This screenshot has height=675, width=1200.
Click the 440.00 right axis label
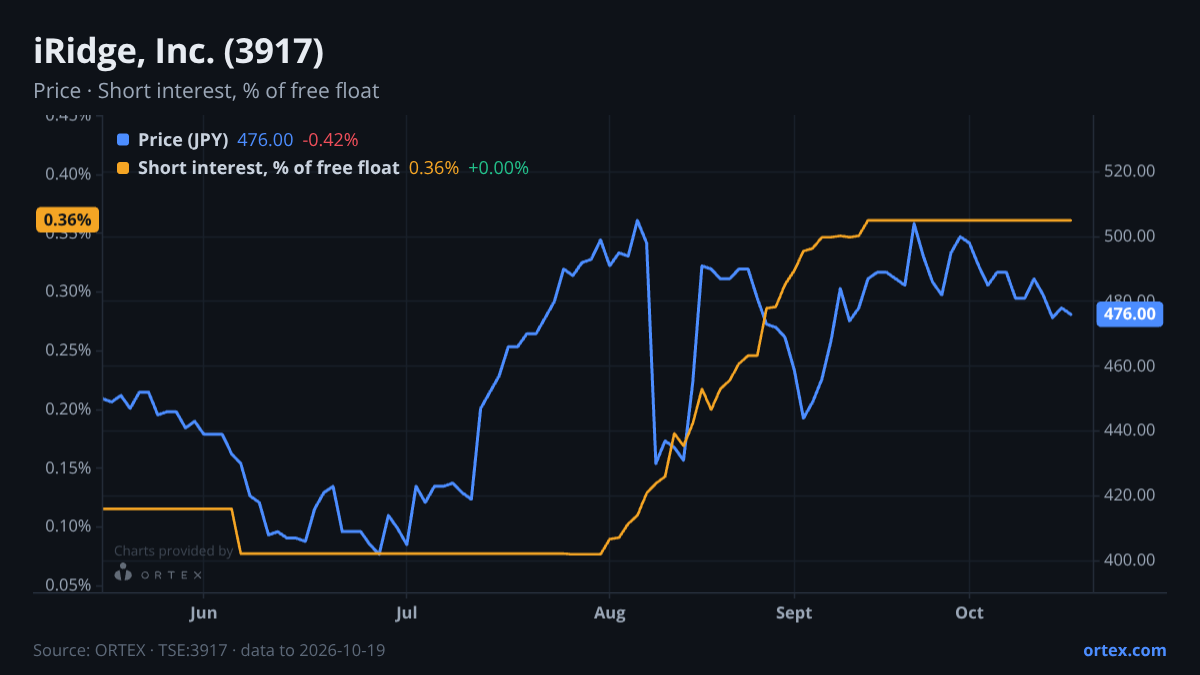(x=1130, y=430)
